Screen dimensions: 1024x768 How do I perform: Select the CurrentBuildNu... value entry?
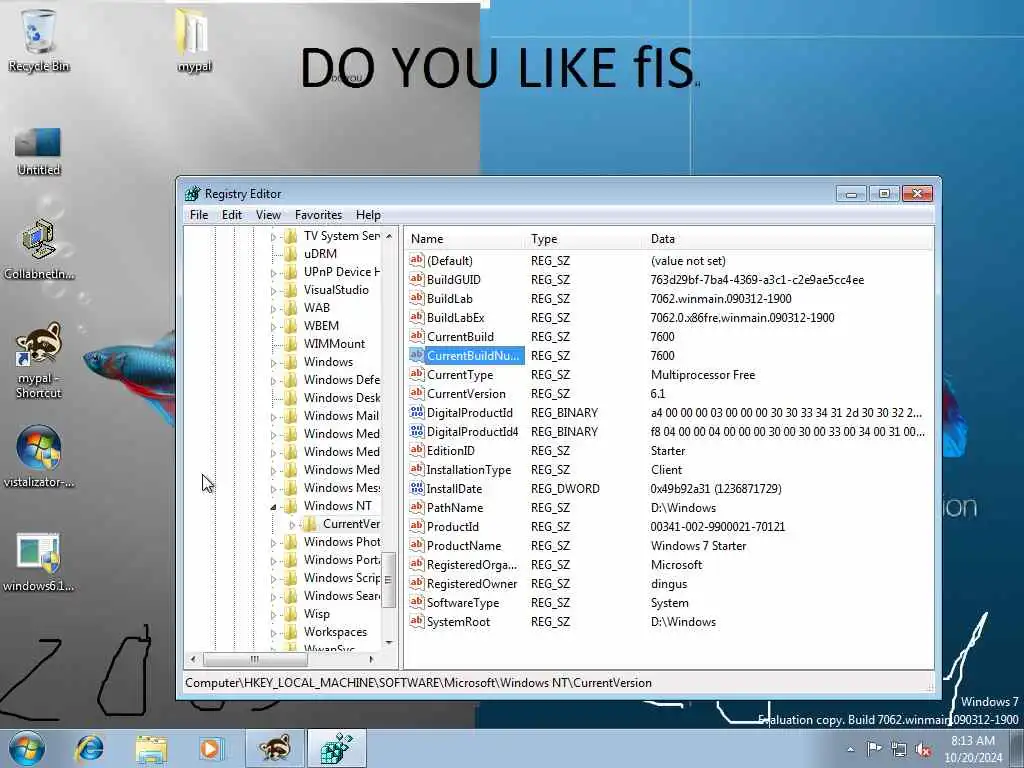coord(473,355)
